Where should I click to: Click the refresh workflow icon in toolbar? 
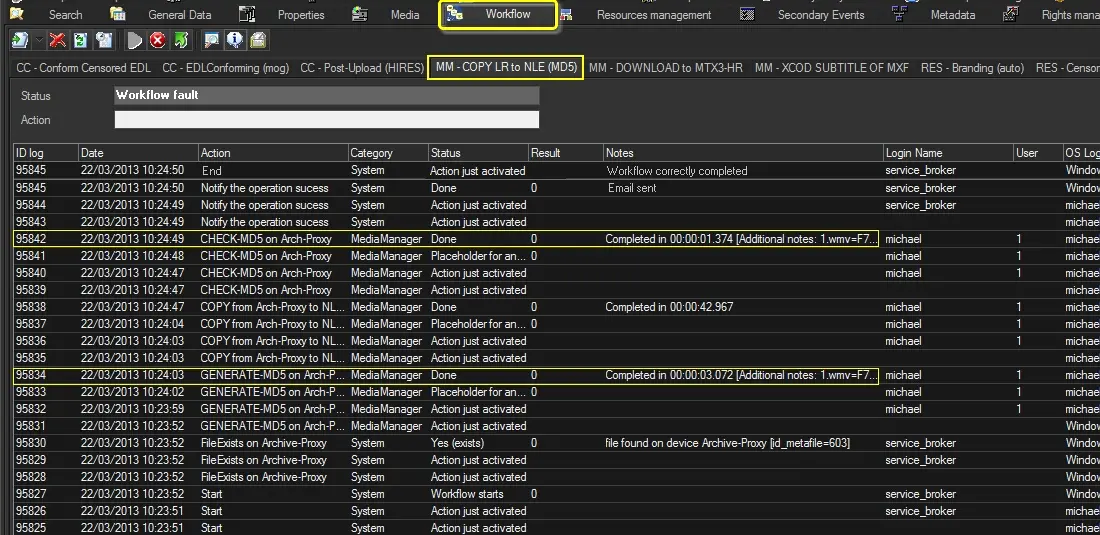point(80,41)
